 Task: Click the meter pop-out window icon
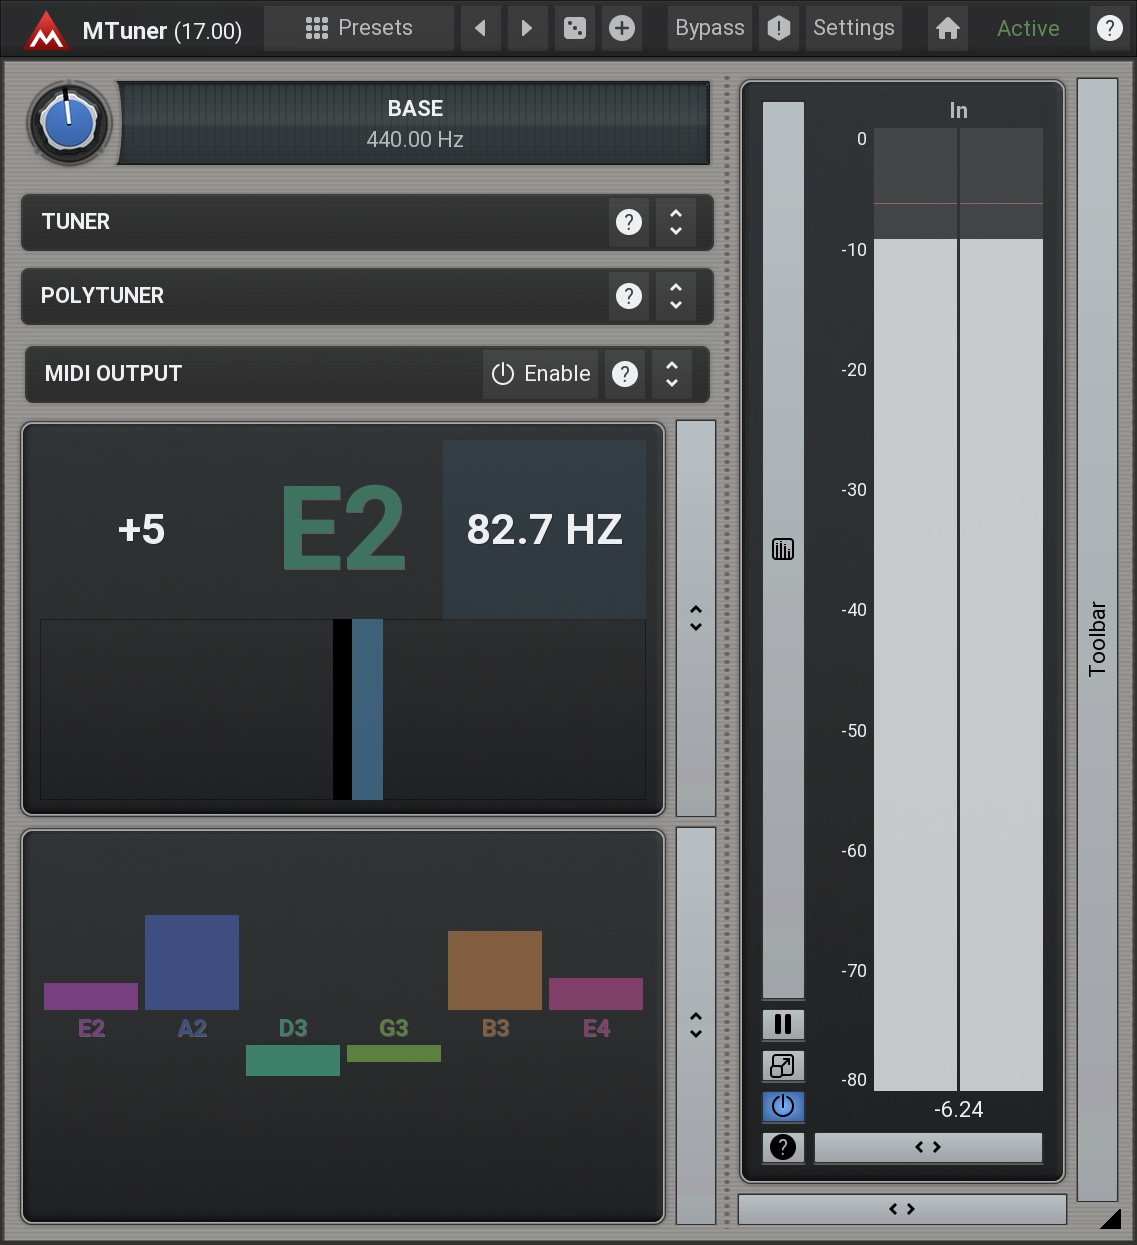pos(783,1066)
